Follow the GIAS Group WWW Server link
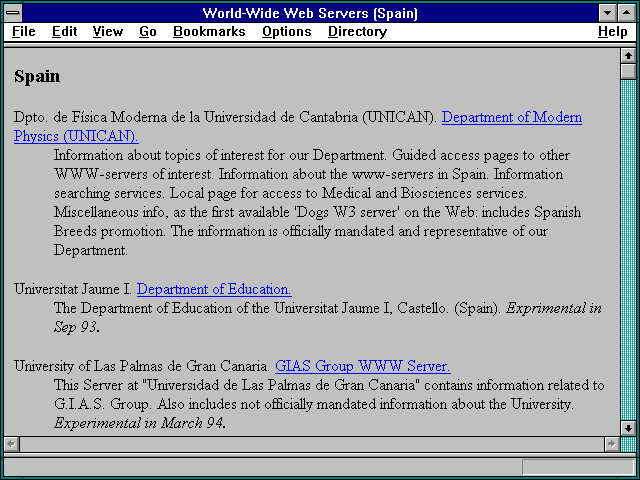The height and width of the screenshot is (480, 640). 362,366
